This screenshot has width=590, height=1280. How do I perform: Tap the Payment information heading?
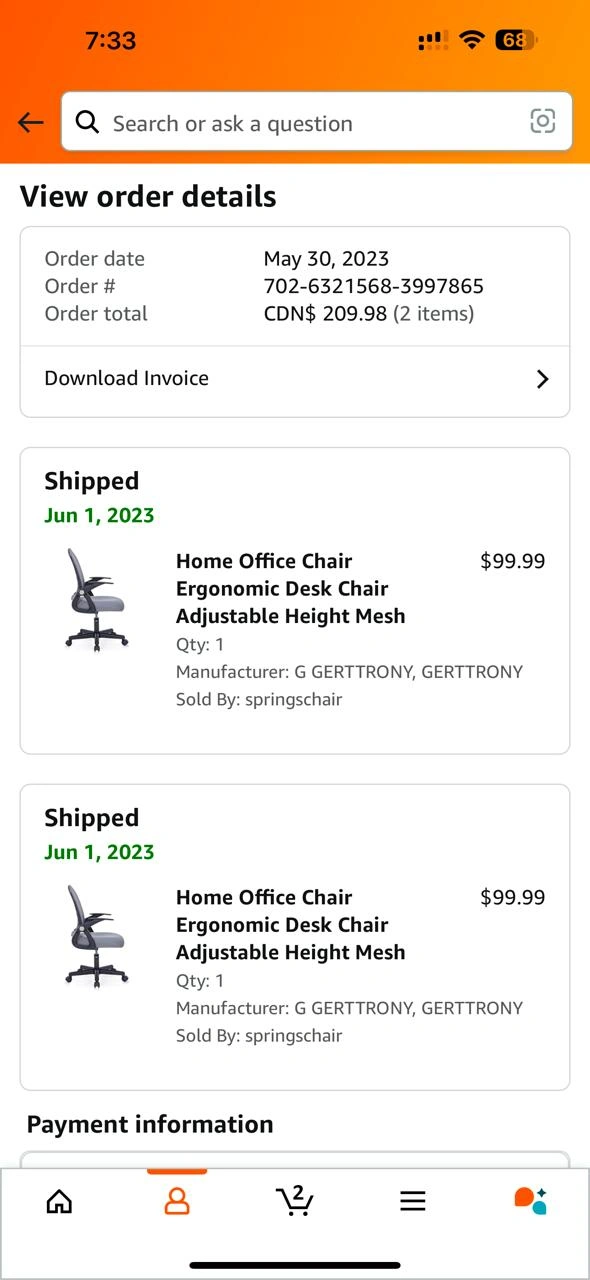[x=150, y=1124]
